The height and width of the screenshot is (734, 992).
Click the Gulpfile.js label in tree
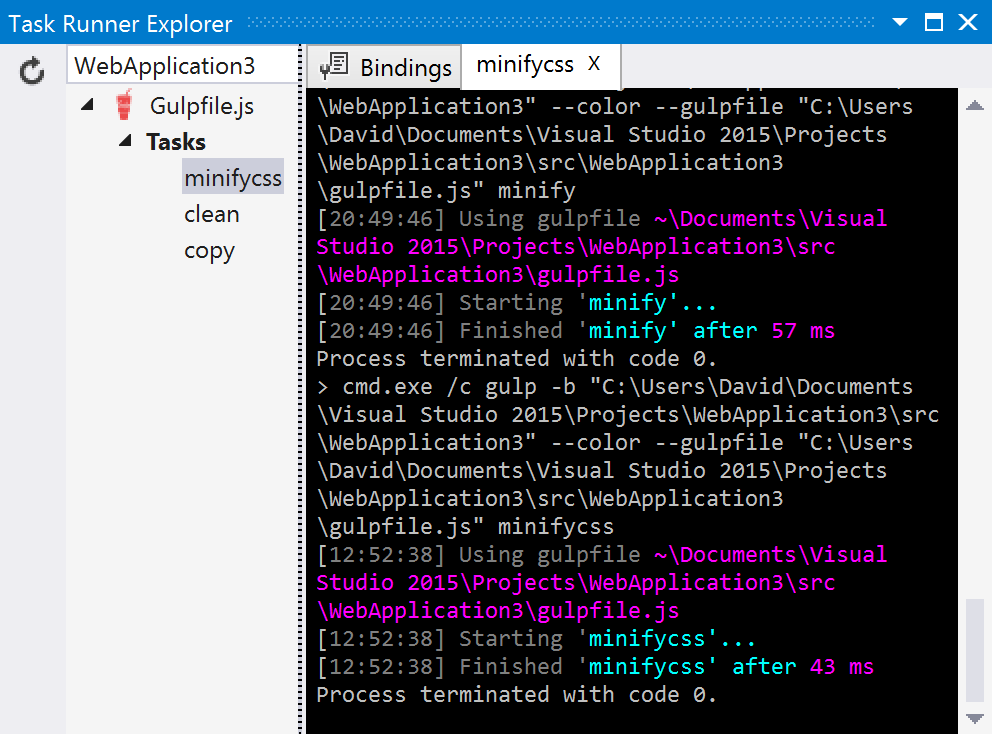click(x=202, y=106)
